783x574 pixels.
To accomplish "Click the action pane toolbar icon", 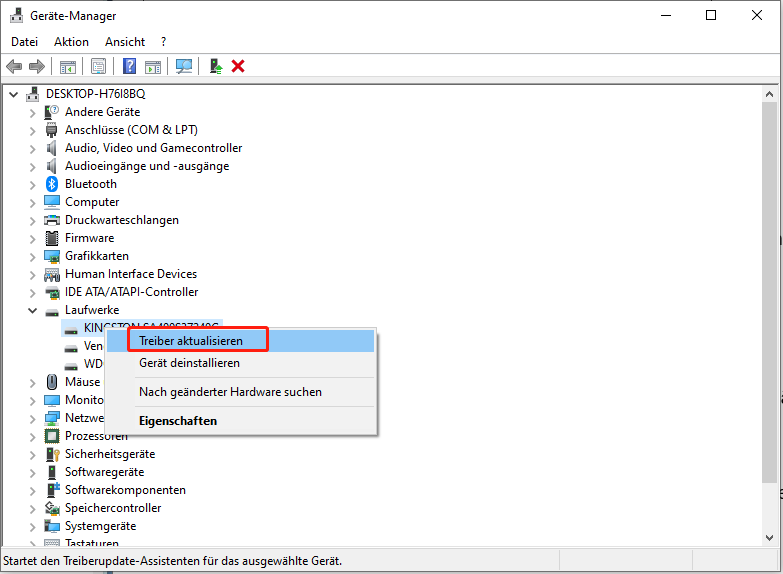I will click(153, 66).
